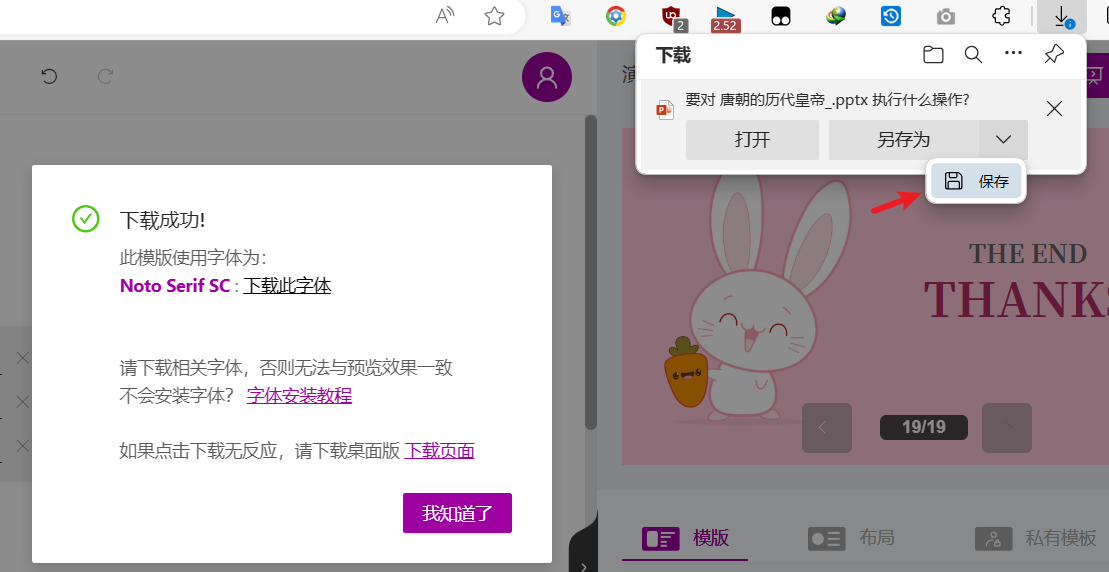
Task: Open the uBlock Origin extension icon
Action: click(x=670, y=16)
